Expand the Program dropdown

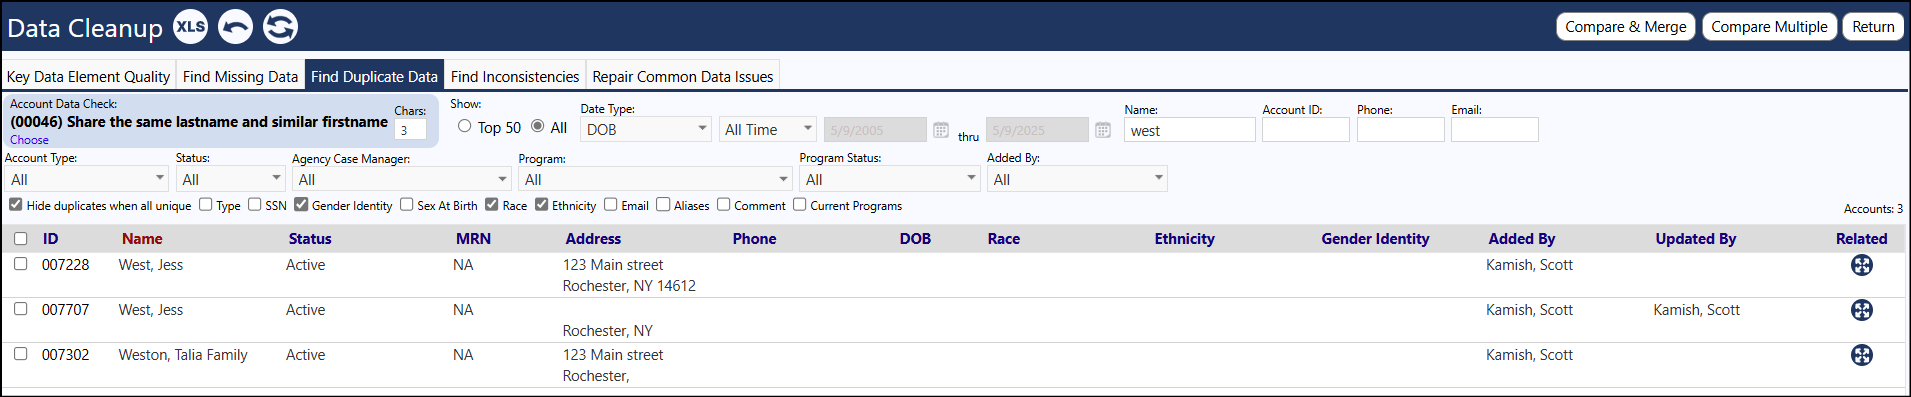point(655,179)
